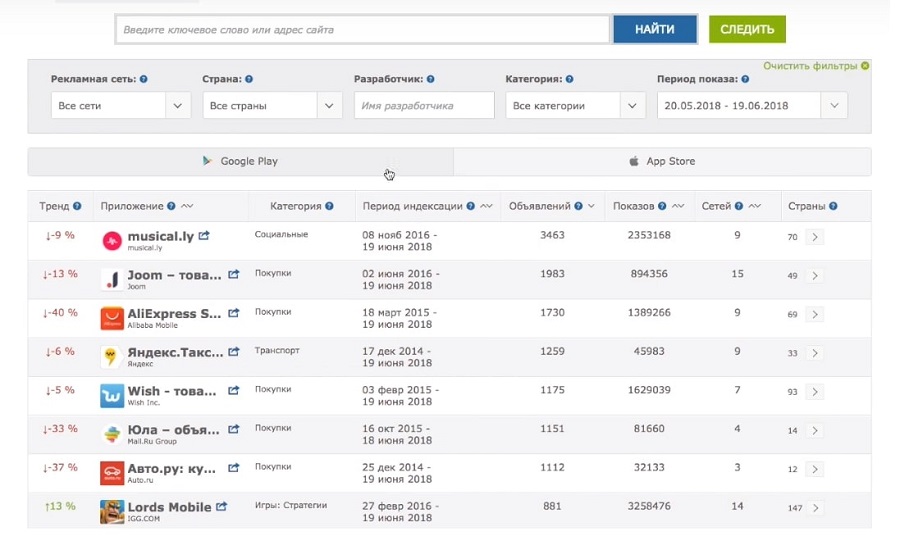Expand countries for Lords Mobile row
Image resolution: width=900 pixels, height=545 pixels.
click(814, 508)
